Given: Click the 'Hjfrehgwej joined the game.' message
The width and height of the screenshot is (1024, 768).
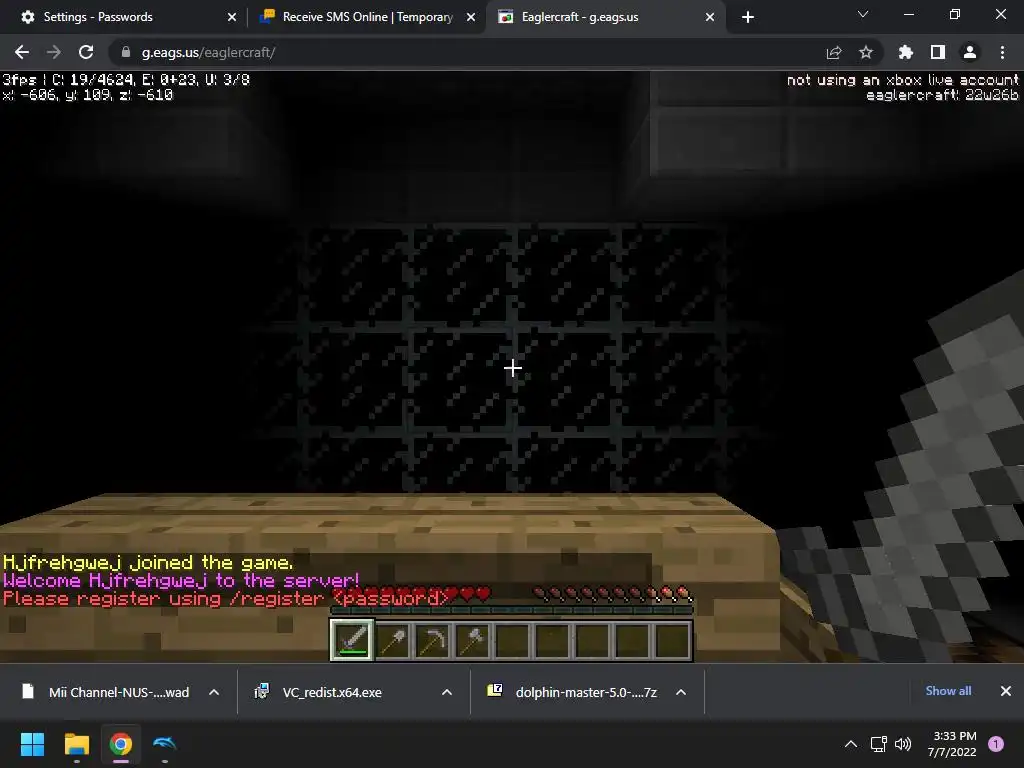Looking at the screenshot, I should 148,562.
